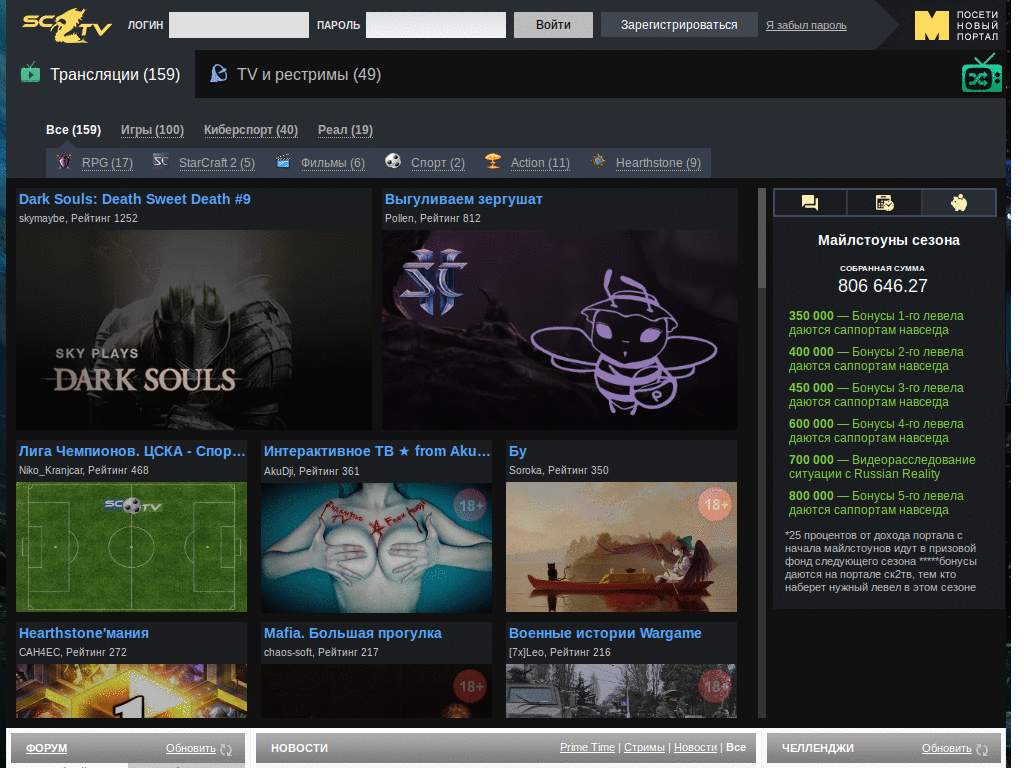The image size is (1024, 768).
Task: Open Action (11) category link
Action: click(x=540, y=163)
